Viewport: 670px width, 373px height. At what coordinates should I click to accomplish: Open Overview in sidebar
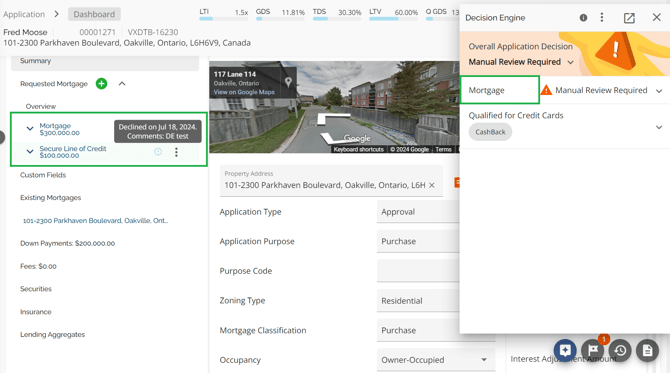(41, 106)
